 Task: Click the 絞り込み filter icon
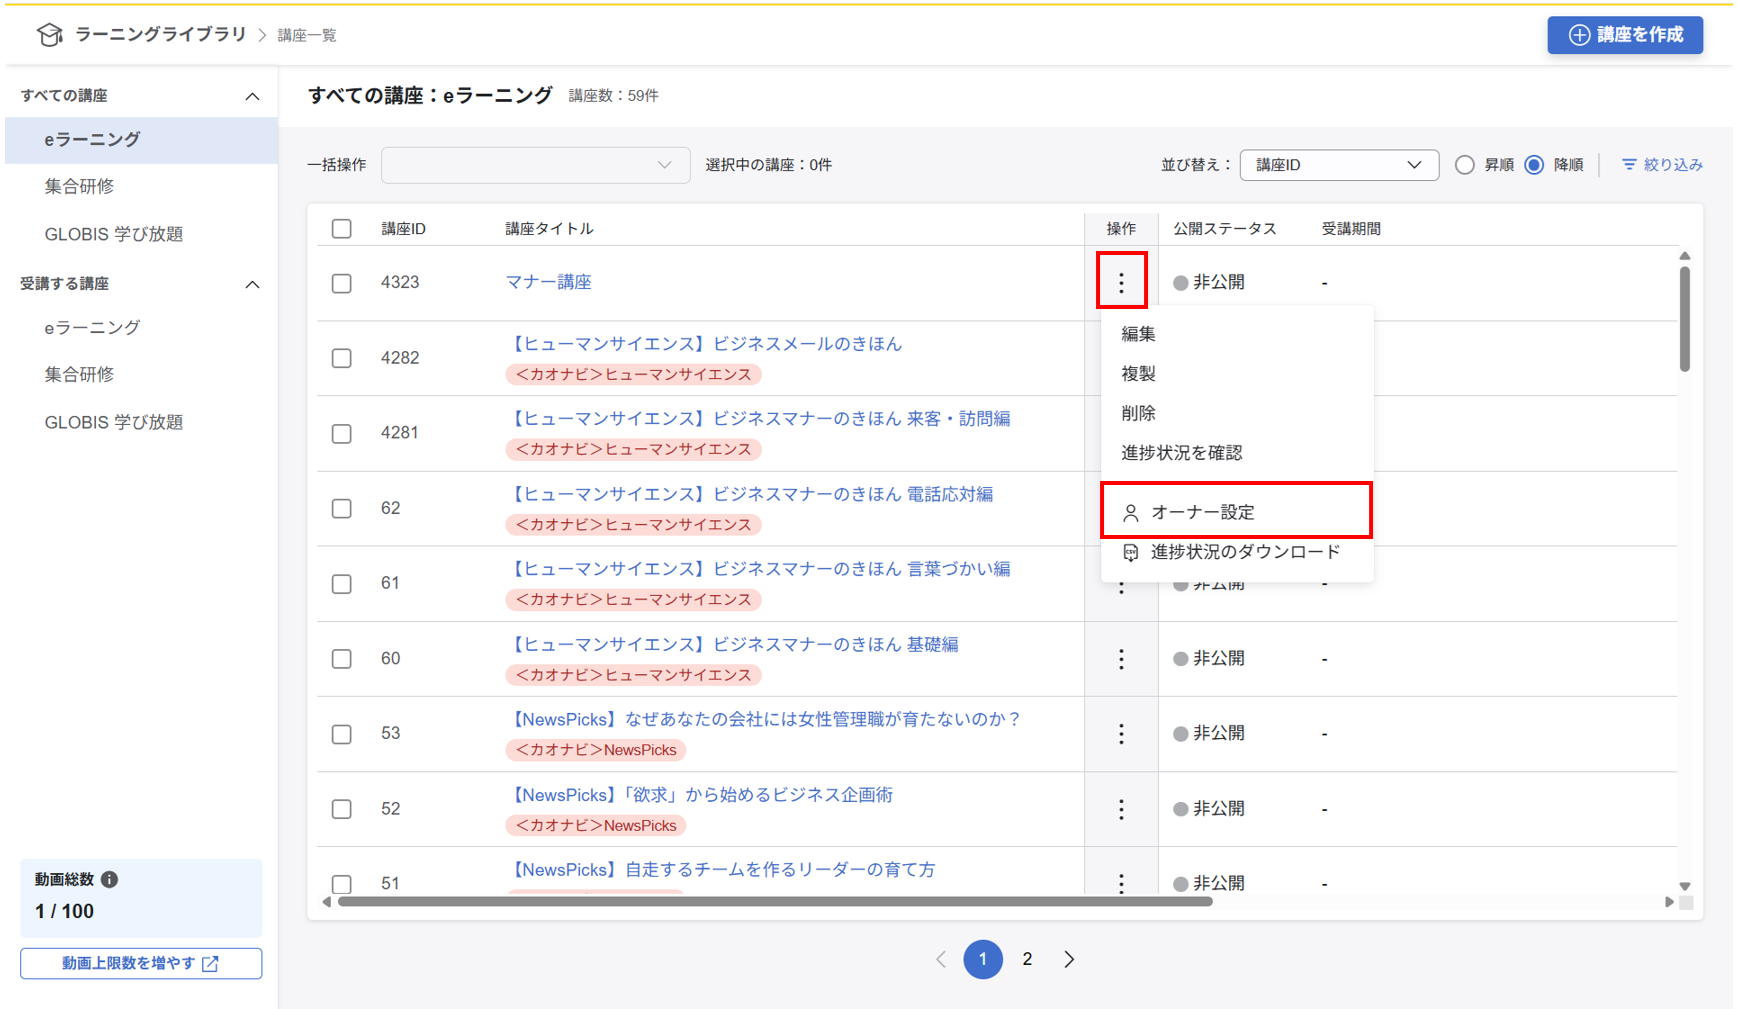(1629, 165)
